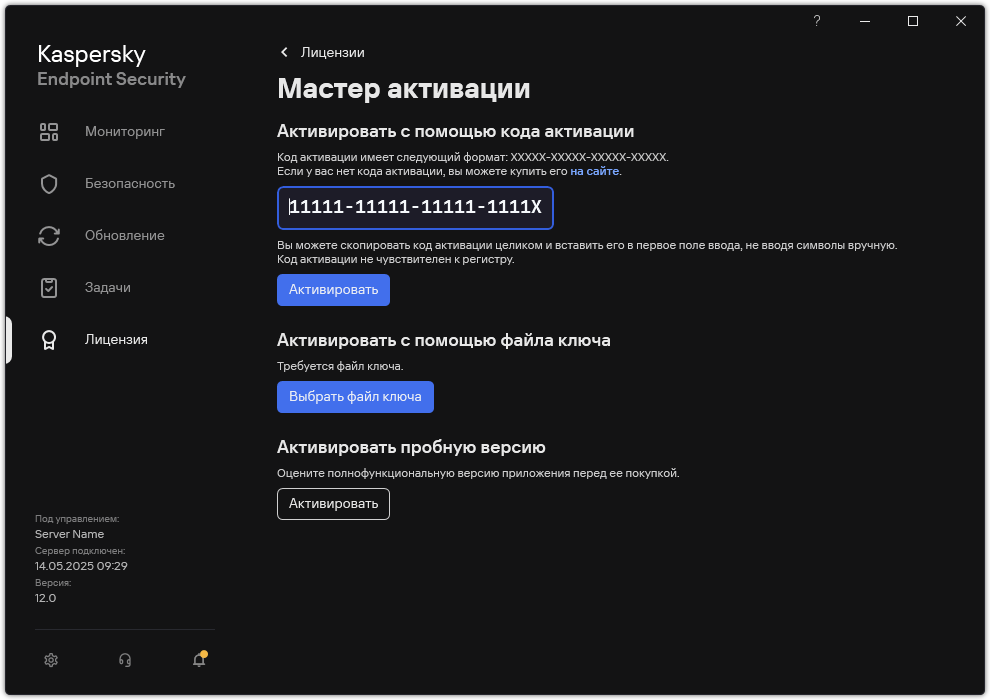Click the Обновление refresh icon

tap(49, 235)
